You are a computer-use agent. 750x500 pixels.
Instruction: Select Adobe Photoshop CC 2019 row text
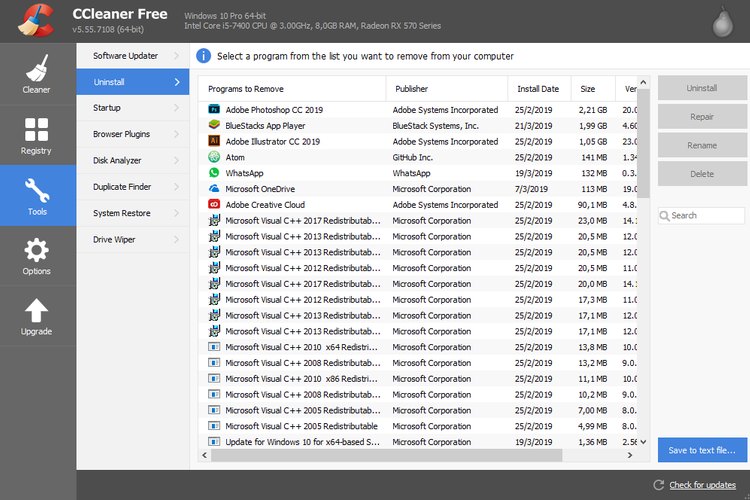tap(274, 110)
